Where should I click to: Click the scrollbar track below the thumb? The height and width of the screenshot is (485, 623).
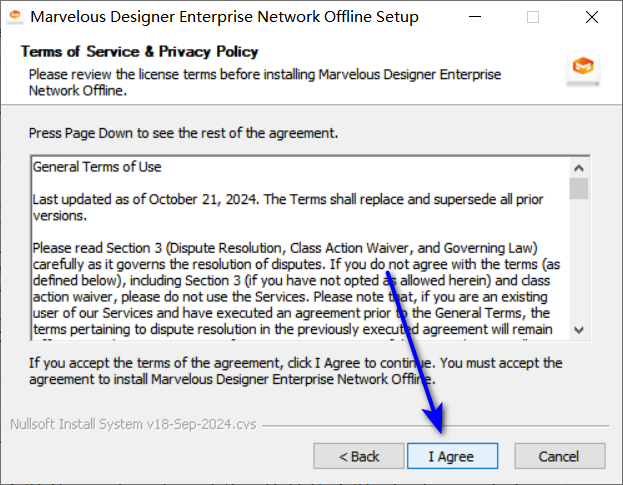[x=579, y=260]
